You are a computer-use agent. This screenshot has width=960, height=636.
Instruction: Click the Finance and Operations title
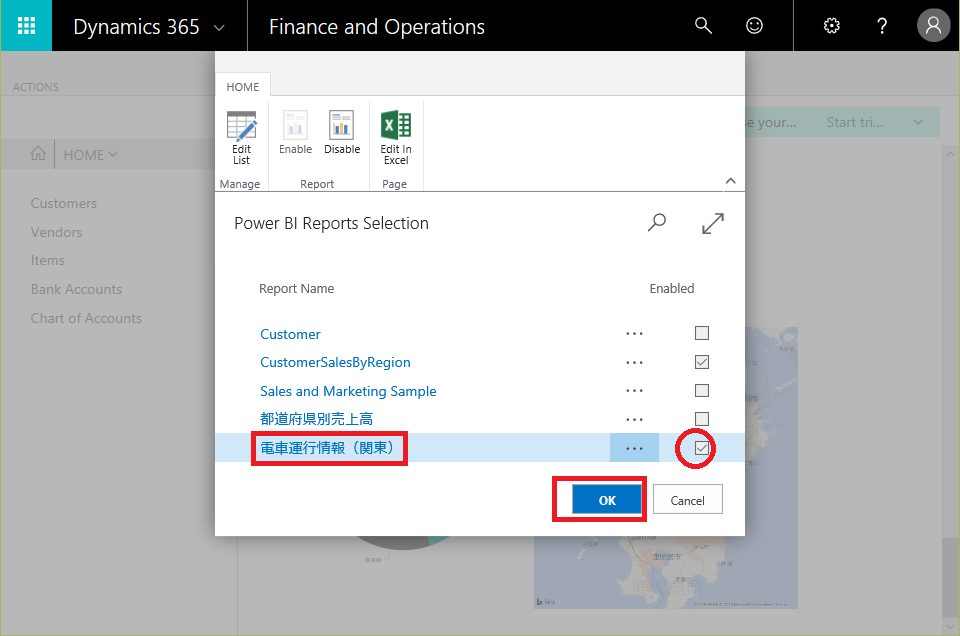[x=377, y=27]
